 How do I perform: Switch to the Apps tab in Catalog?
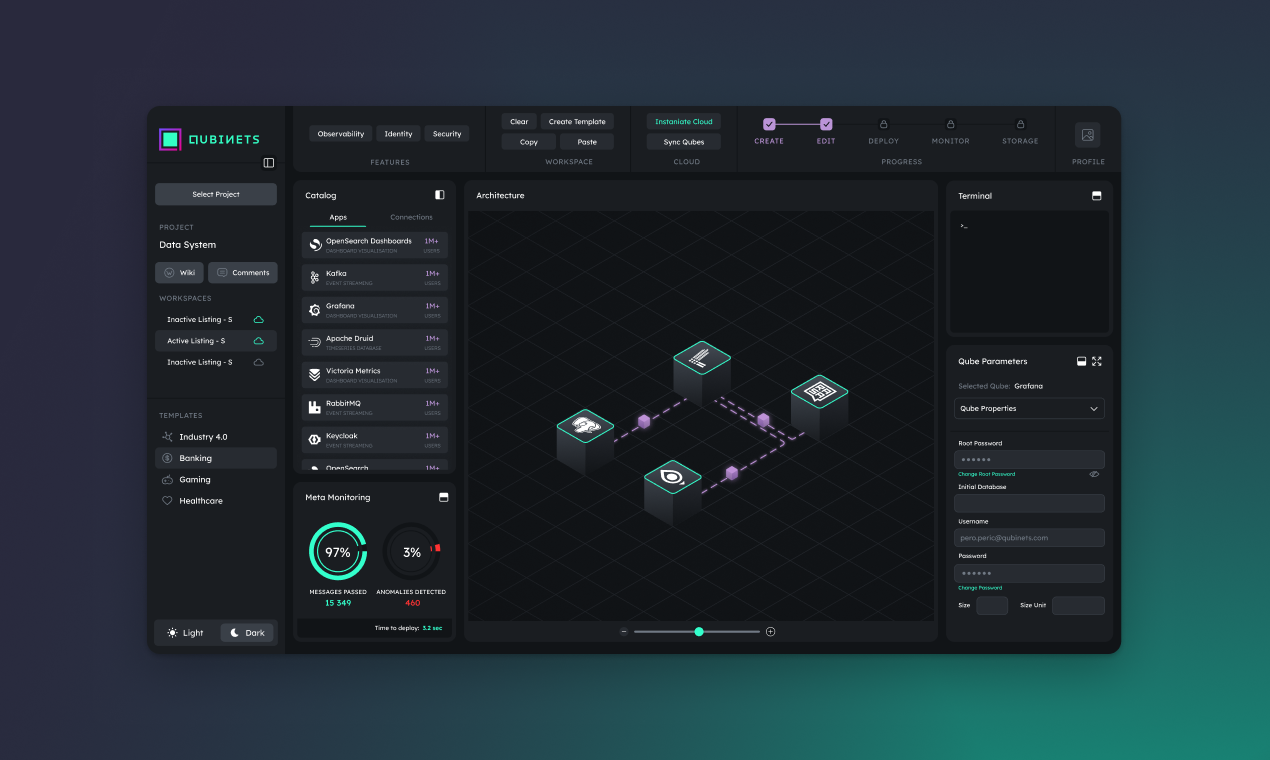point(338,217)
